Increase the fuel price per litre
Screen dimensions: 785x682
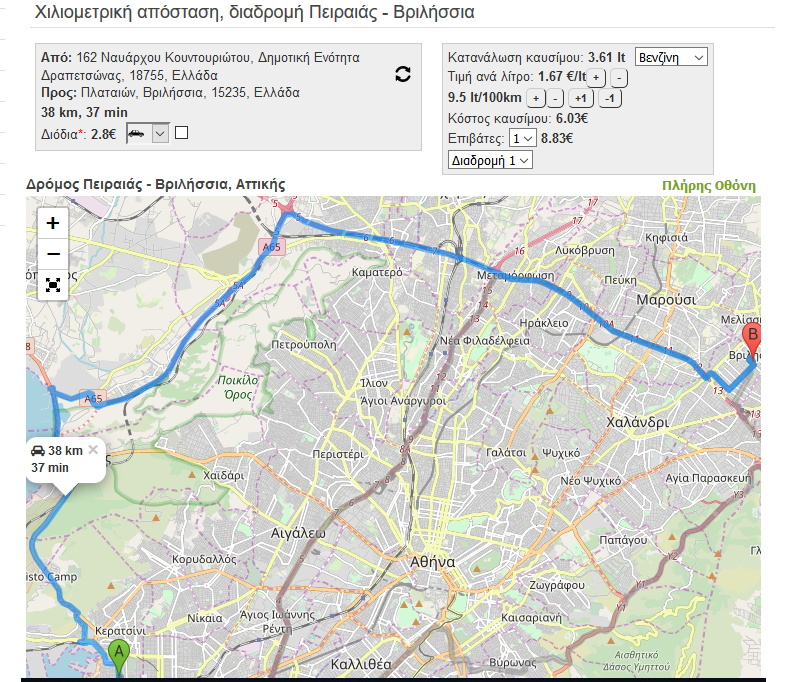(x=595, y=78)
